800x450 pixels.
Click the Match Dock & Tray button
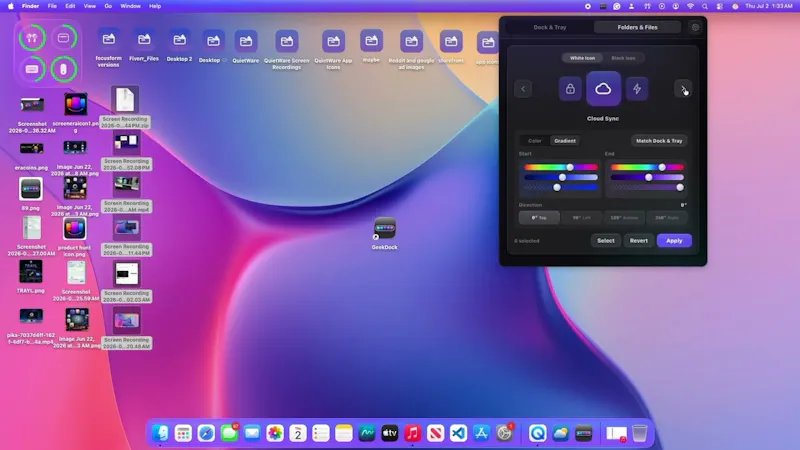(659, 141)
